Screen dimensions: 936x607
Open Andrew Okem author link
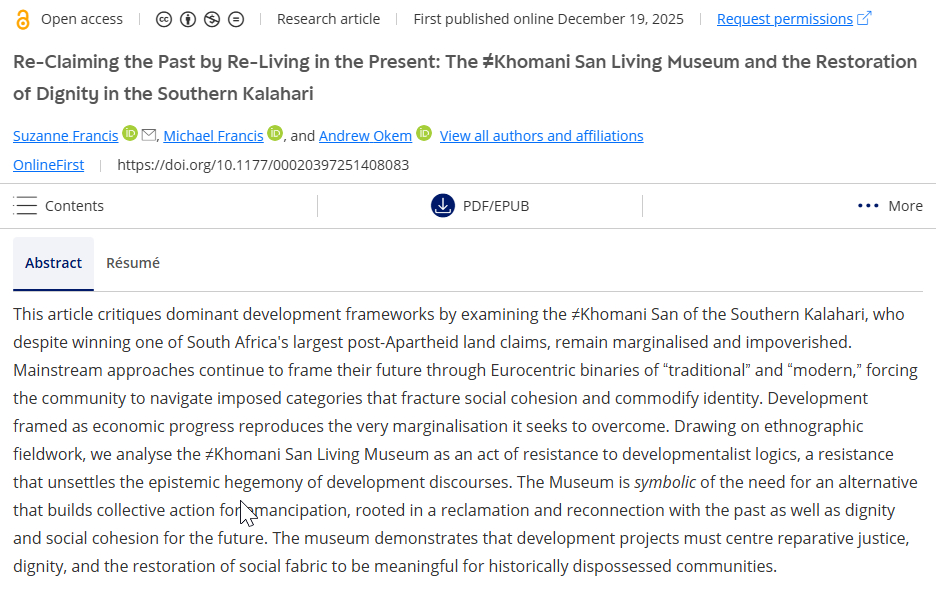[x=365, y=136]
